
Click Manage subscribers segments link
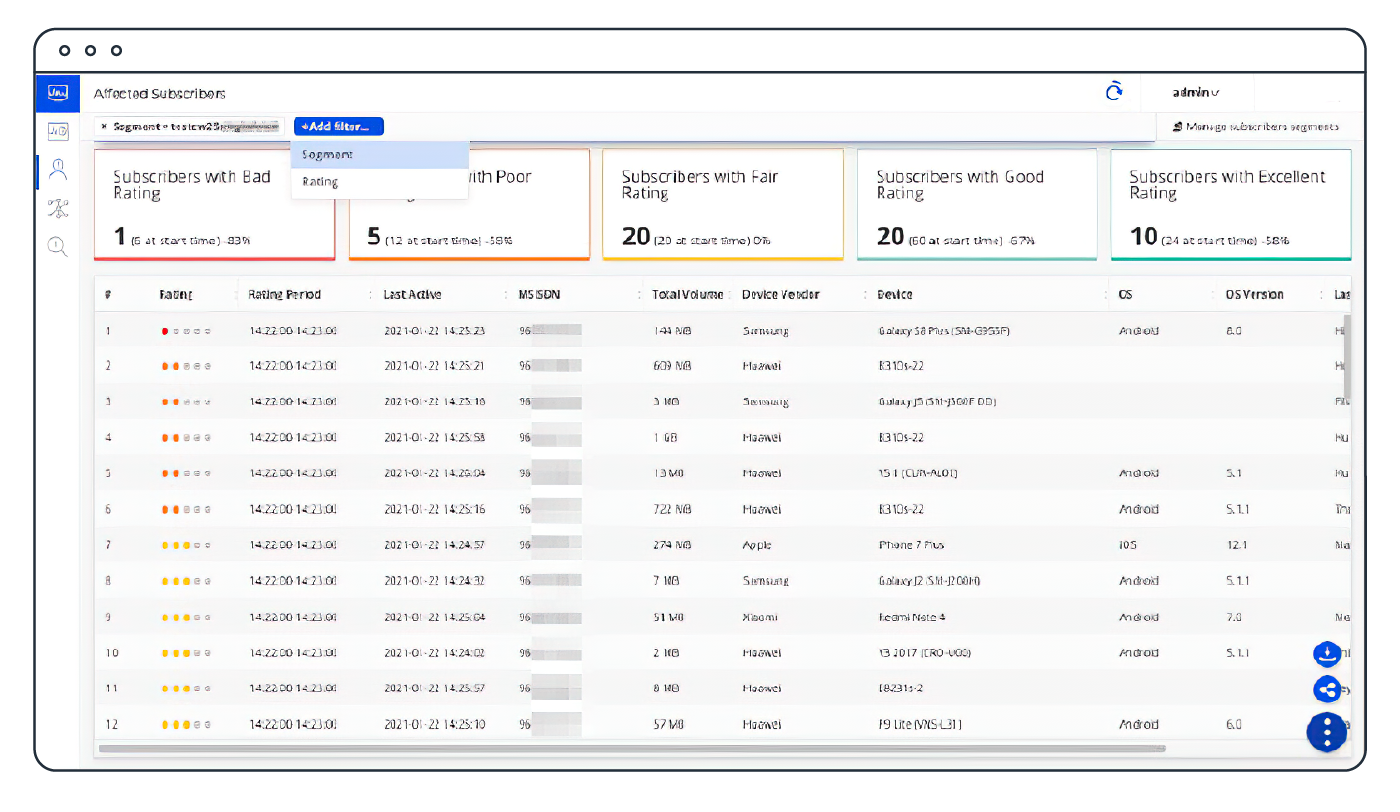(1256, 127)
